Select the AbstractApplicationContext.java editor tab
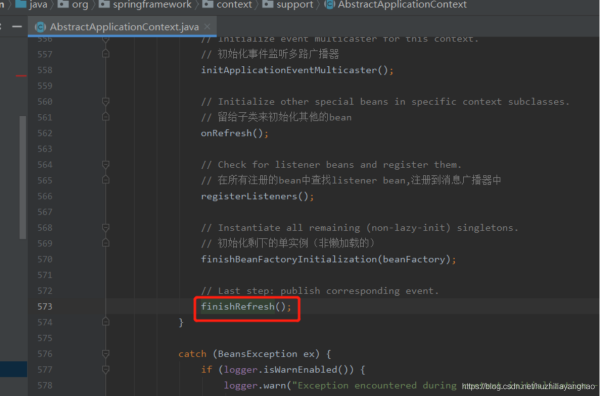This screenshot has height=396, width=600. tap(122, 26)
